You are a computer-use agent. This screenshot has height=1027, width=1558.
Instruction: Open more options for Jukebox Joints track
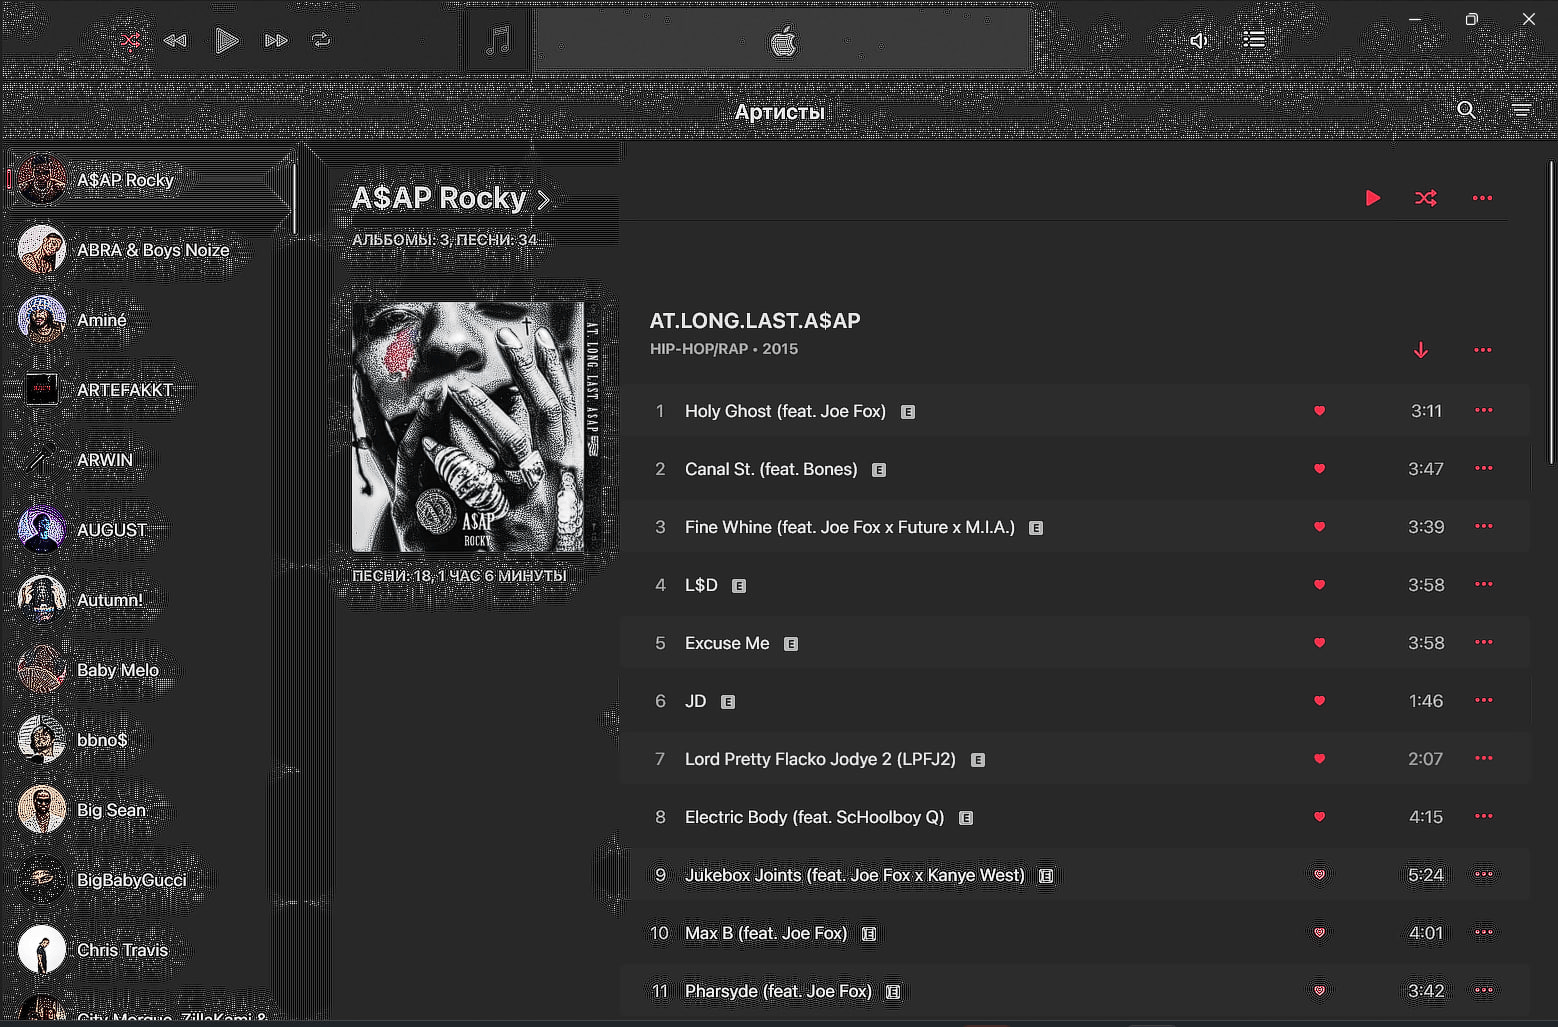point(1483,874)
